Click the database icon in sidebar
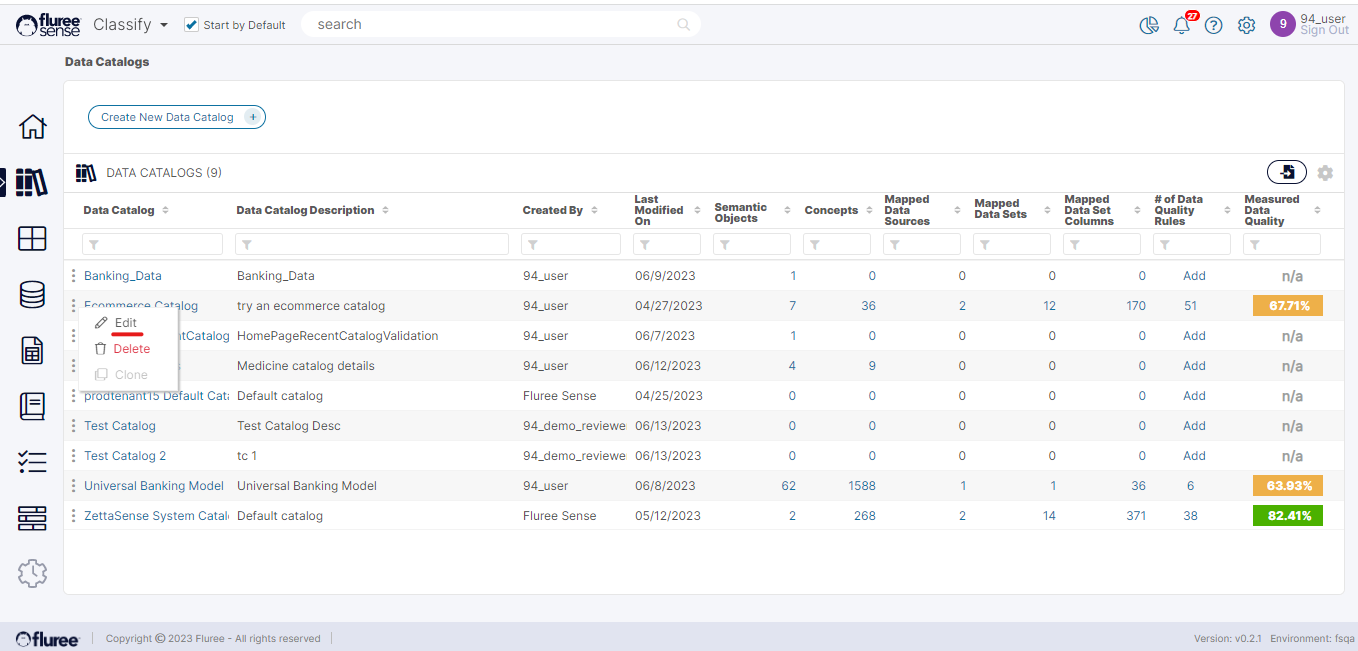1358x651 pixels. (32, 295)
